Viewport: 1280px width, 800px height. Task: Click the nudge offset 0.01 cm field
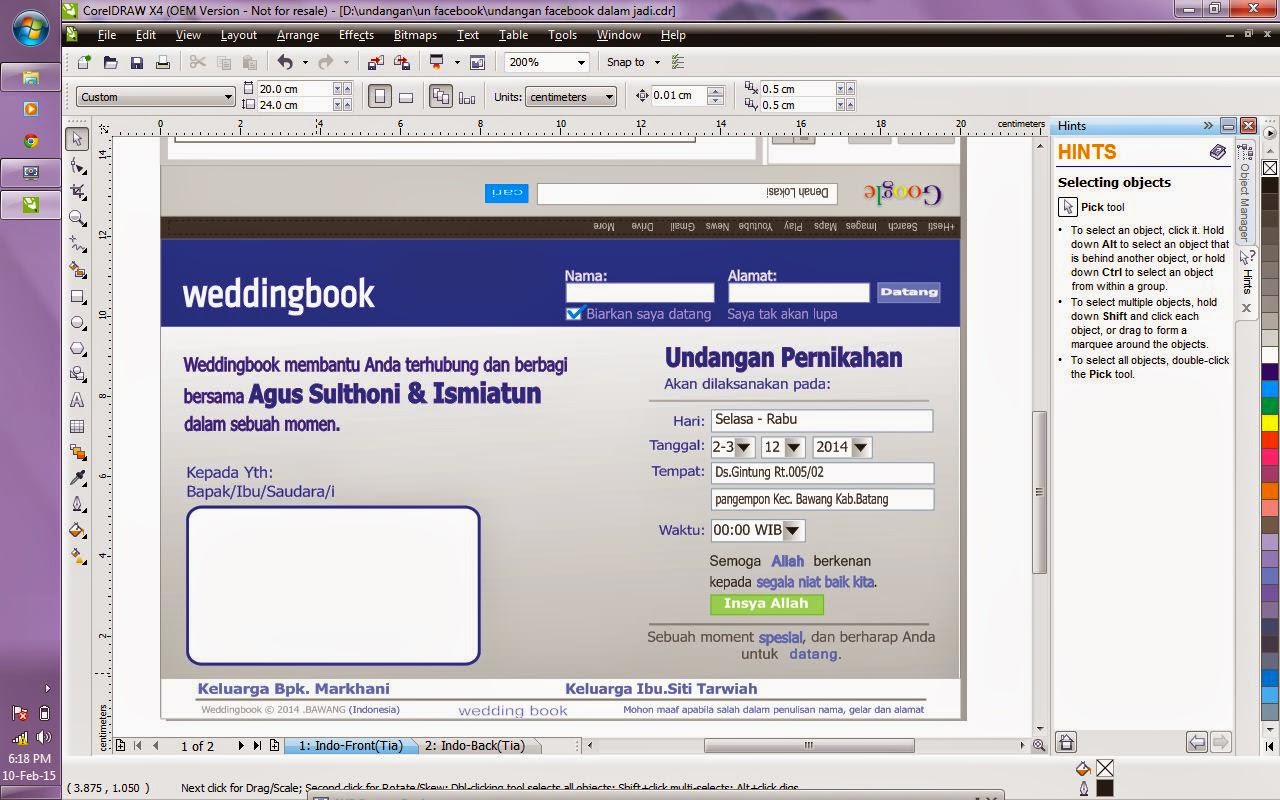[677, 96]
